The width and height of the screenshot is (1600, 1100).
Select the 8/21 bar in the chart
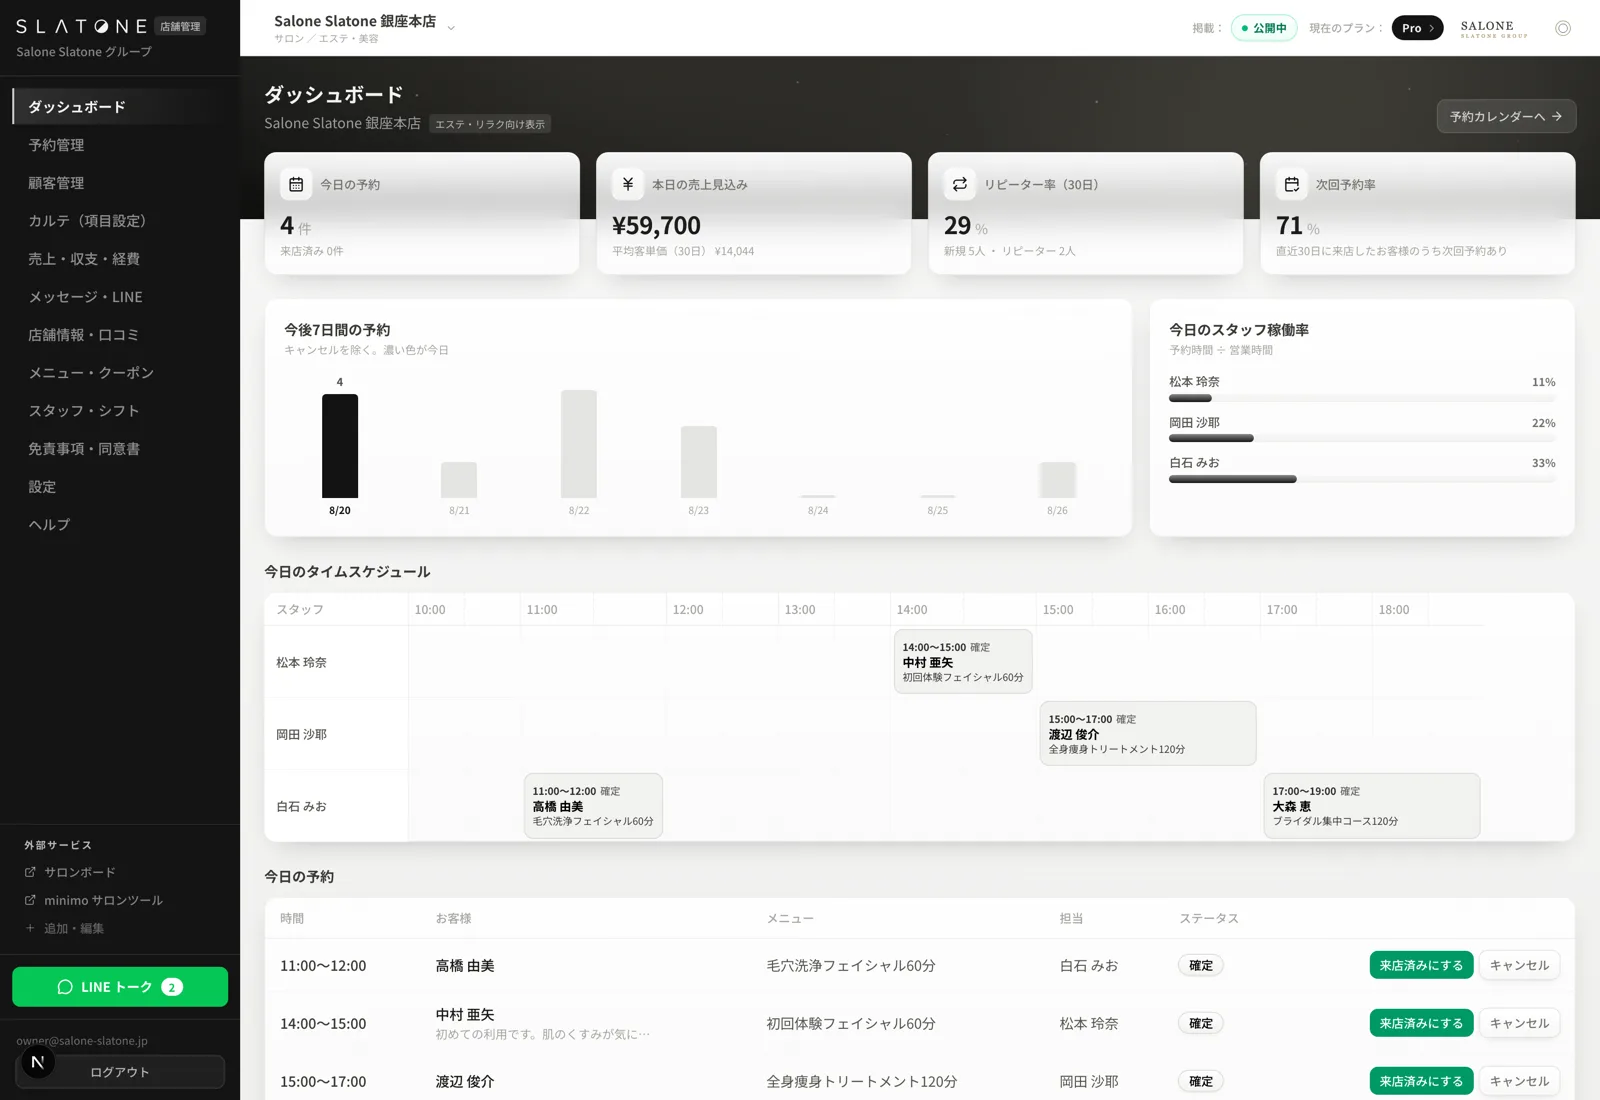tap(459, 480)
